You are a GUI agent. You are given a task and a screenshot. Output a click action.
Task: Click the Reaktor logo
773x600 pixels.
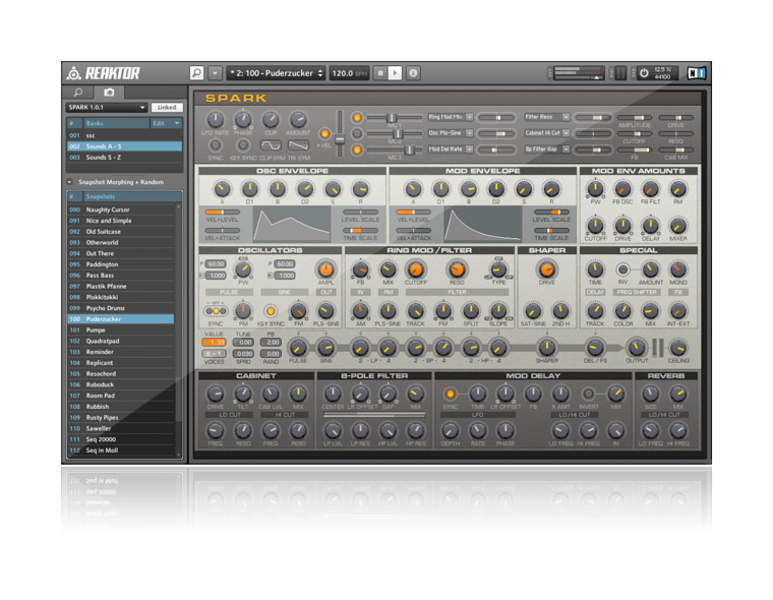click(x=104, y=73)
